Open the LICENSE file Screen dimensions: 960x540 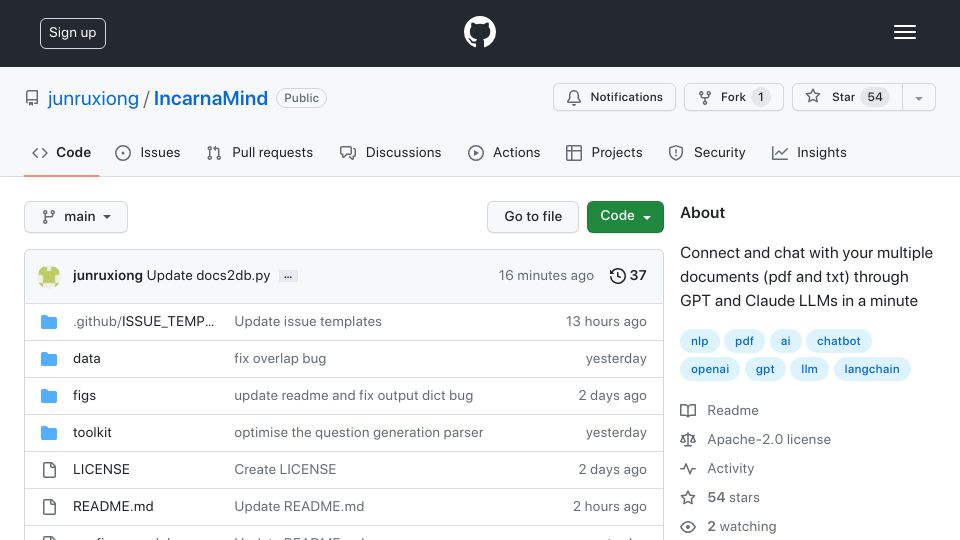(101, 470)
